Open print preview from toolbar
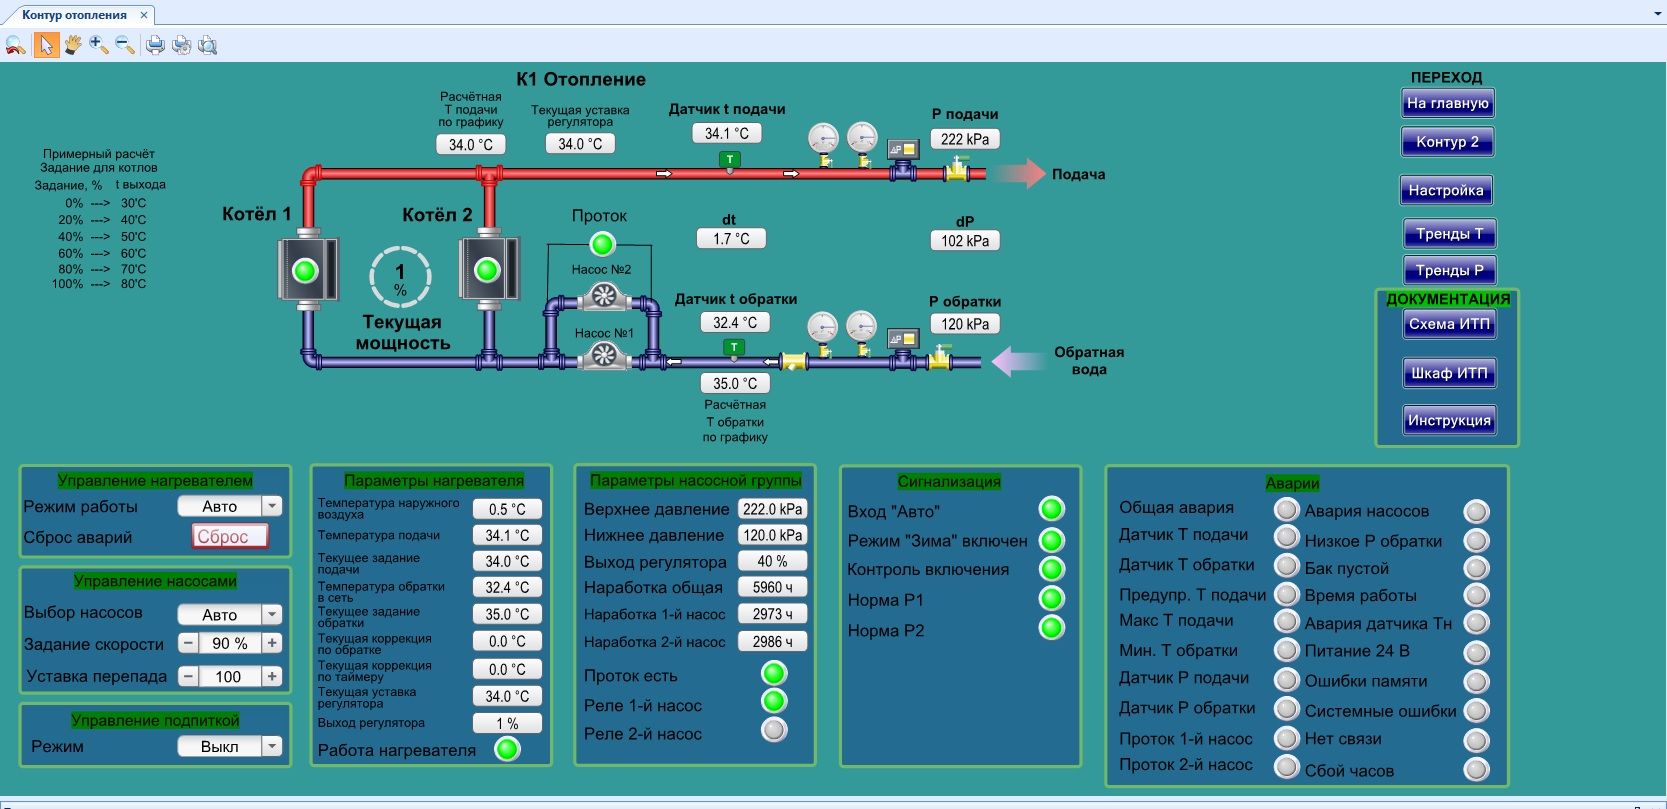Viewport: 1667px width, 809px height. 207,45
